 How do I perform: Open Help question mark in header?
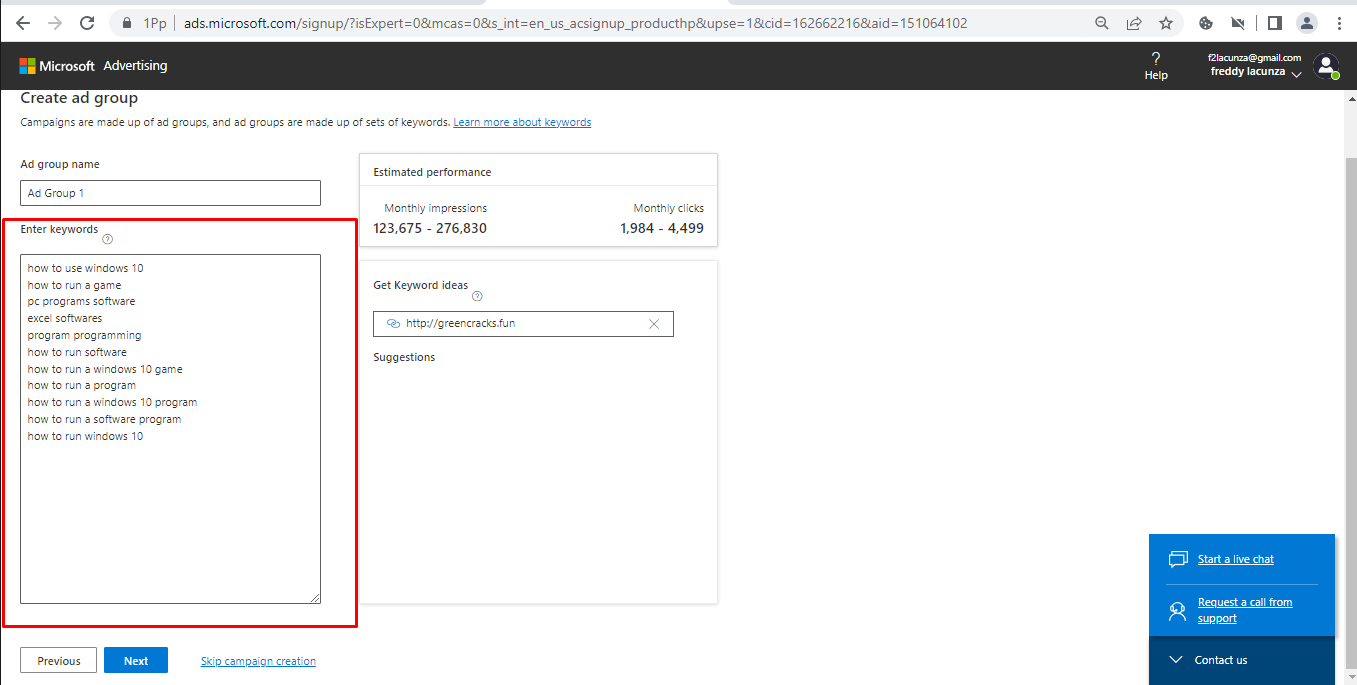coord(1156,66)
